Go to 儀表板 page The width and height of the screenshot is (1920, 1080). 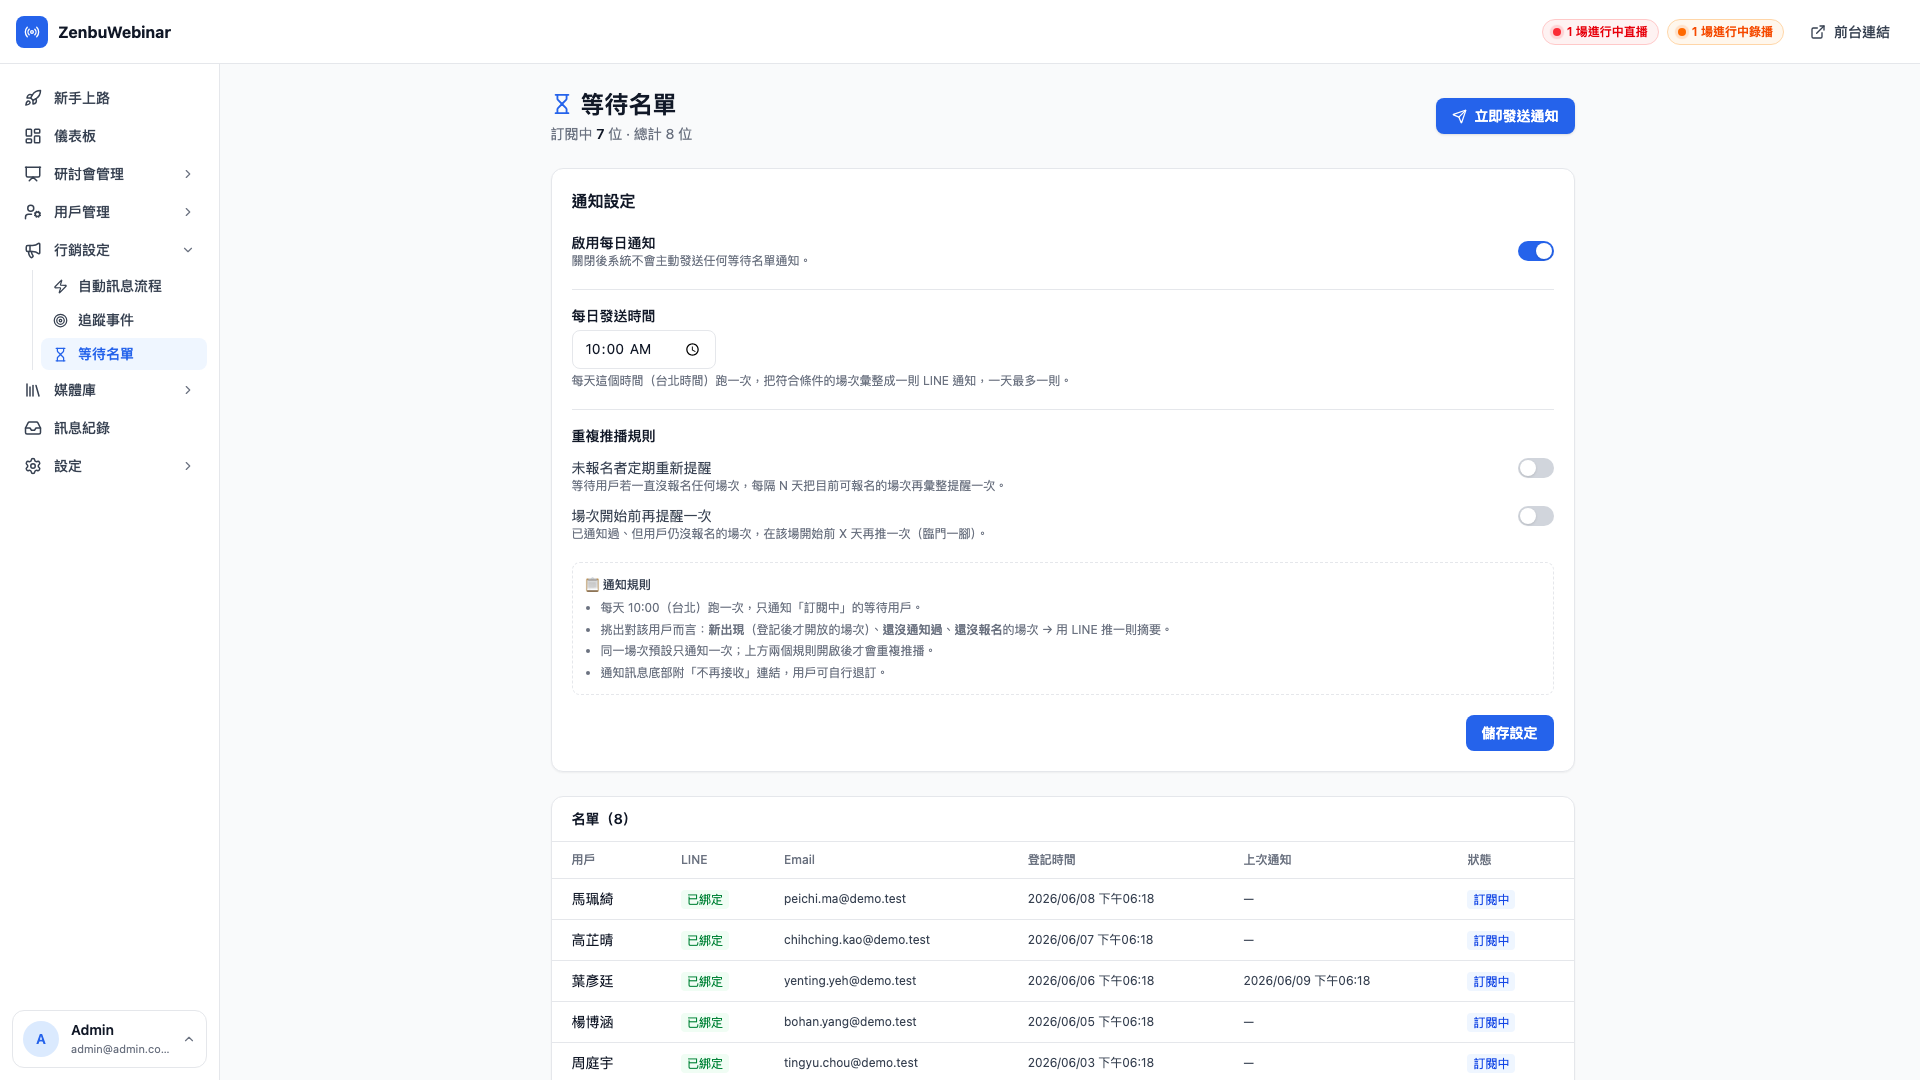point(110,136)
